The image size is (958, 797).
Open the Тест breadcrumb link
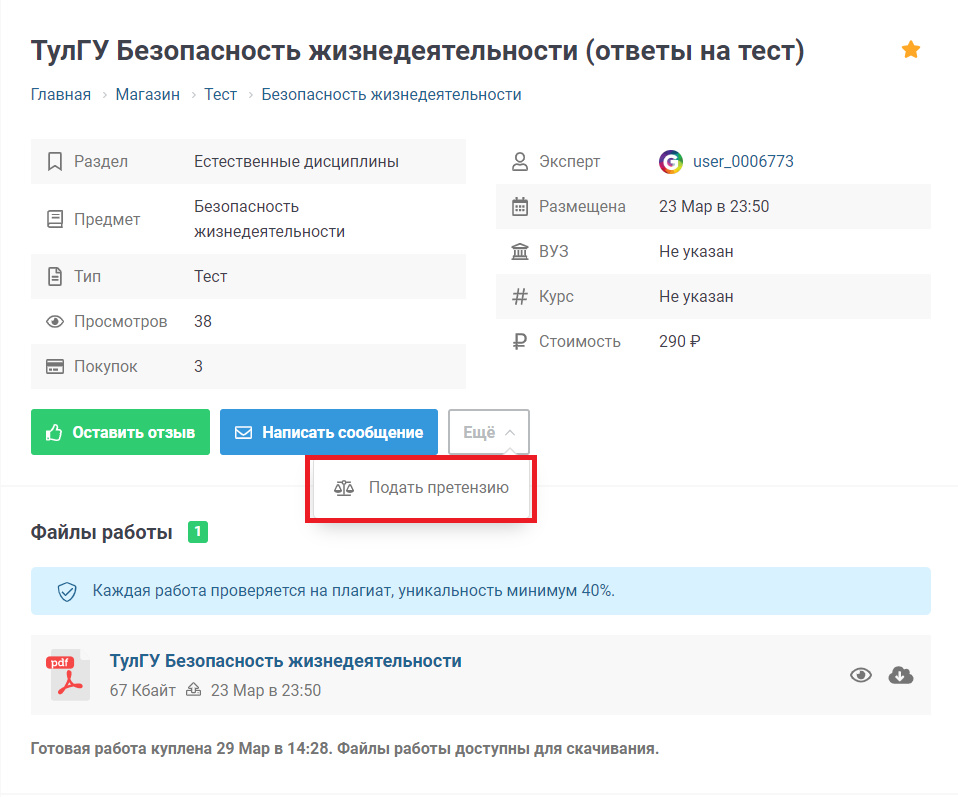(220, 95)
